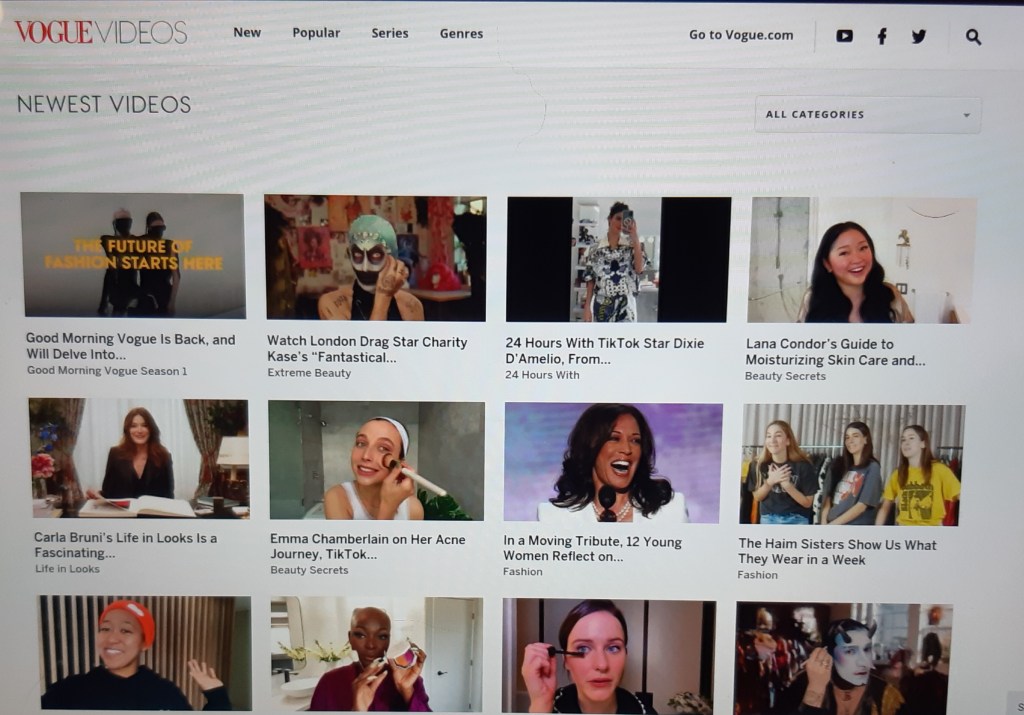
Task: Open the 12 Young Women tribute title
Action: click(592, 548)
